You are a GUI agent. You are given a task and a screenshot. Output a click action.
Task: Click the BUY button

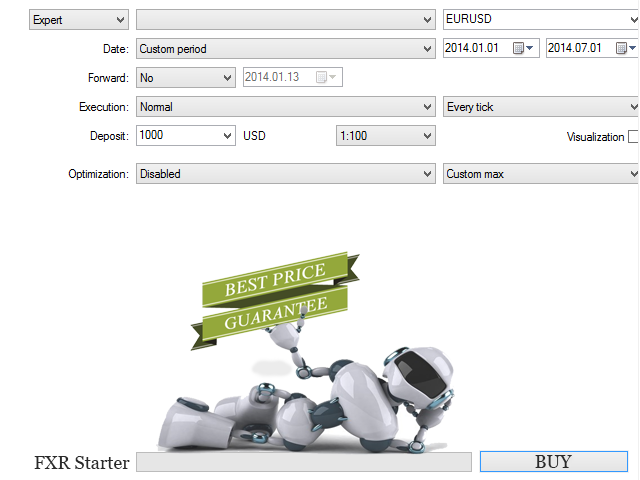coord(554,462)
